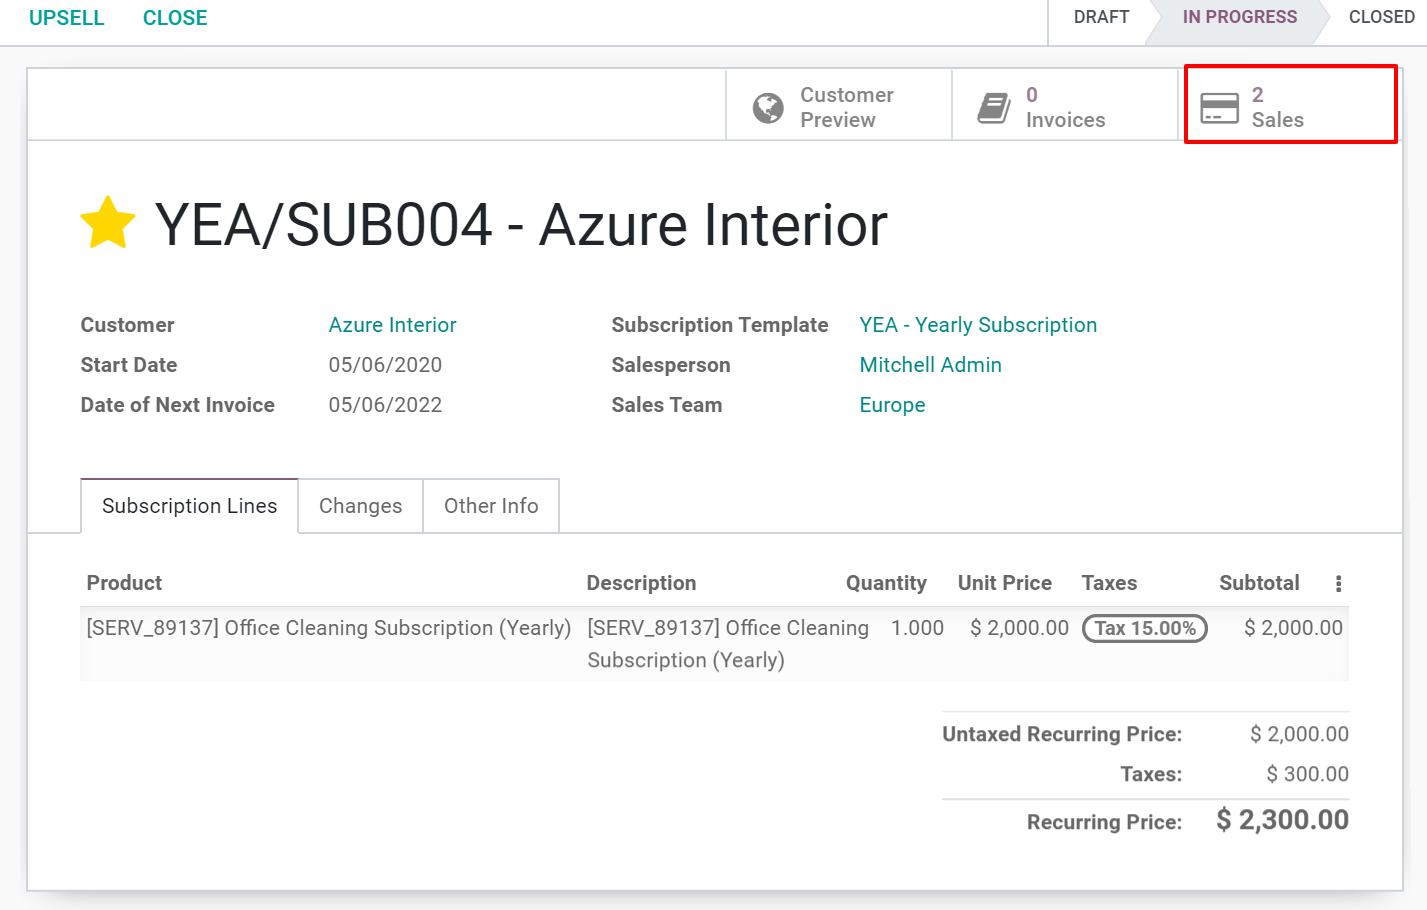
Task: Click the Invoices stat button showing 0
Action: [1063, 105]
